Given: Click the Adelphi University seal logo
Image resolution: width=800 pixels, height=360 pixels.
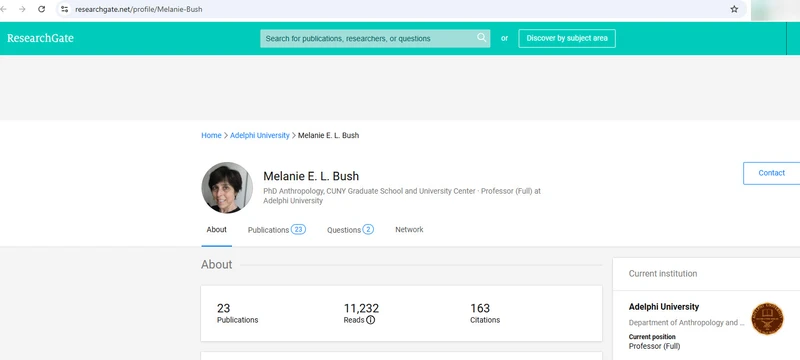Looking at the screenshot, I should (767, 319).
